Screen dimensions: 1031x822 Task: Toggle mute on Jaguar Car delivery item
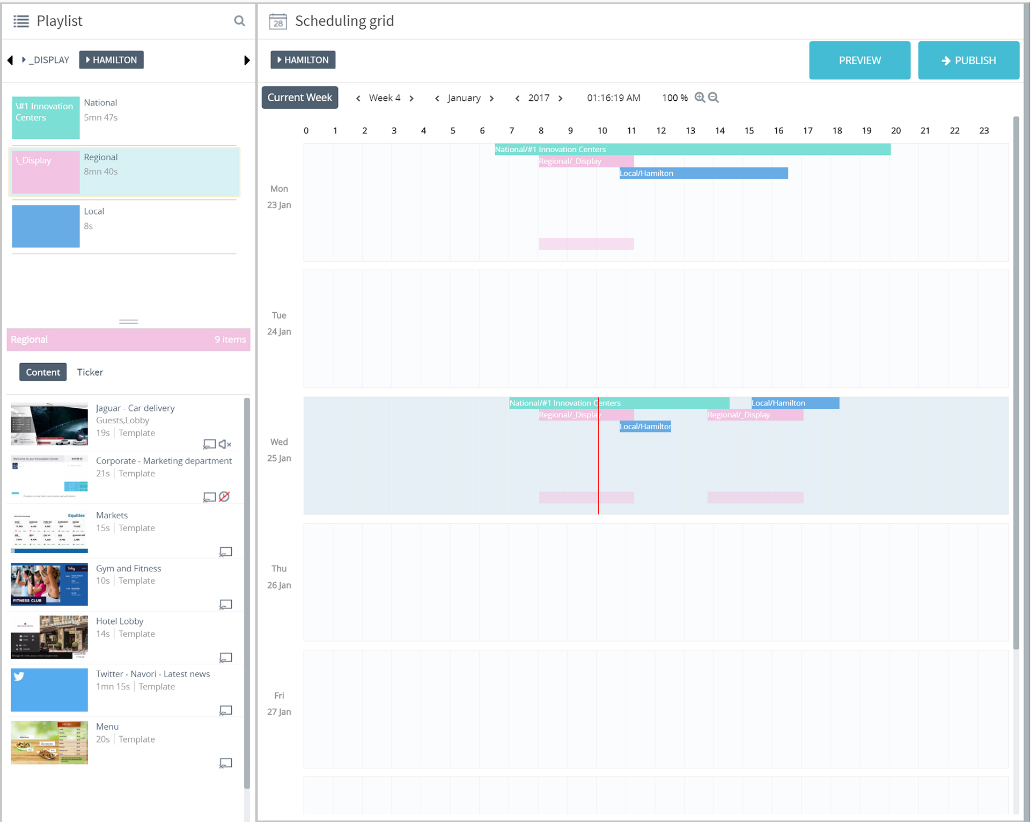pyautogui.click(x=225, y=444)
